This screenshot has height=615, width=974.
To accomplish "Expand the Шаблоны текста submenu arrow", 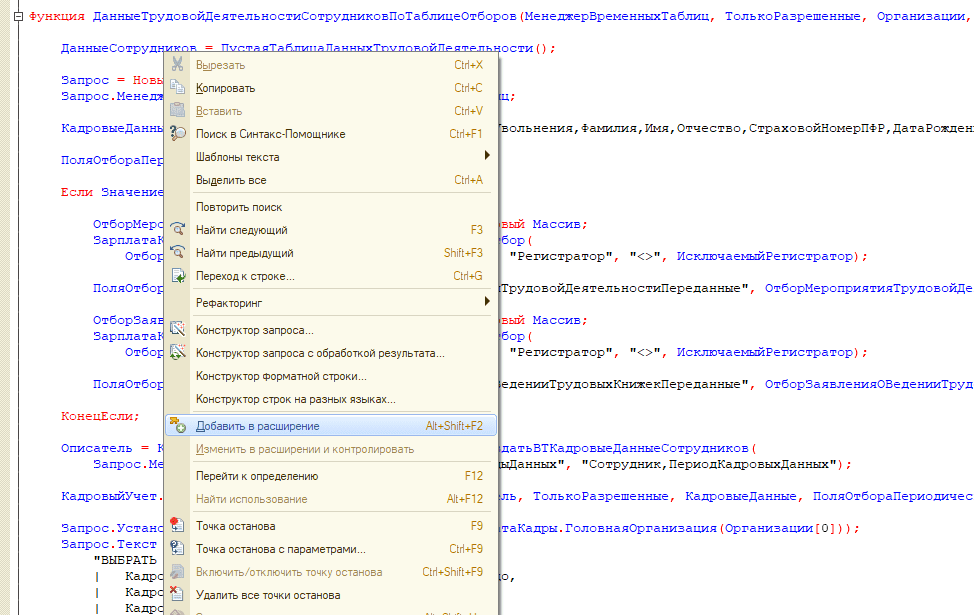I will (487, 156).
